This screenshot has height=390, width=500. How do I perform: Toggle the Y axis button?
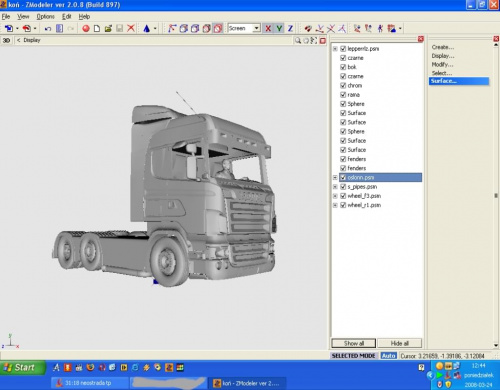point(279,29)
